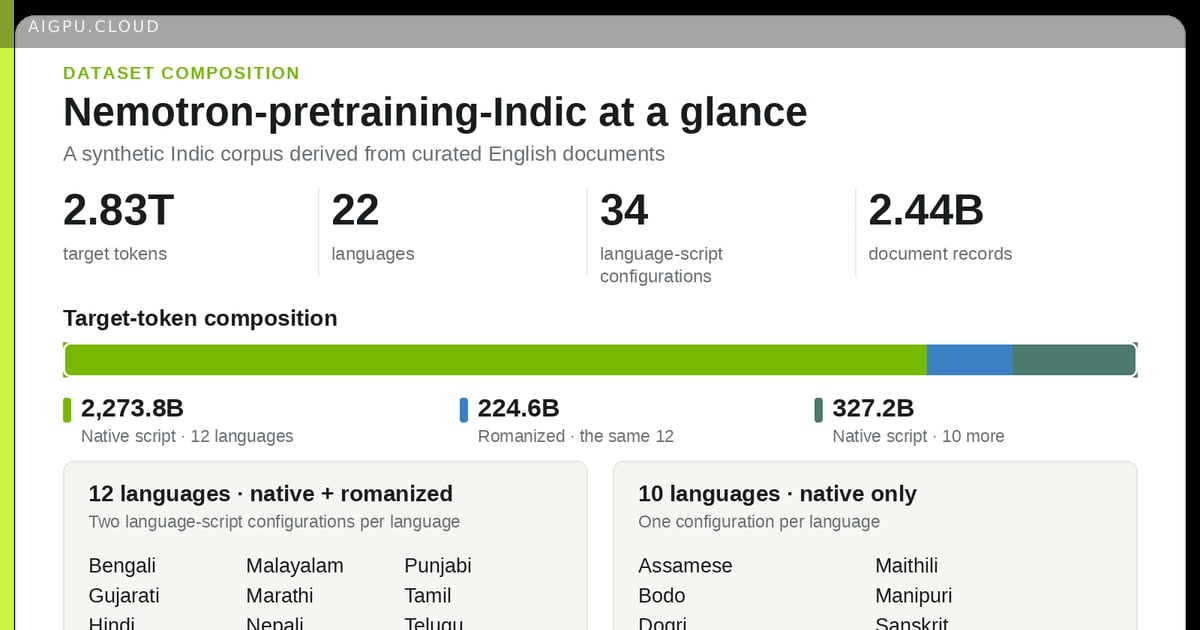
Task: Click Bodo in the native-only list
Action: pyautogui.click(x=662, y=596)
